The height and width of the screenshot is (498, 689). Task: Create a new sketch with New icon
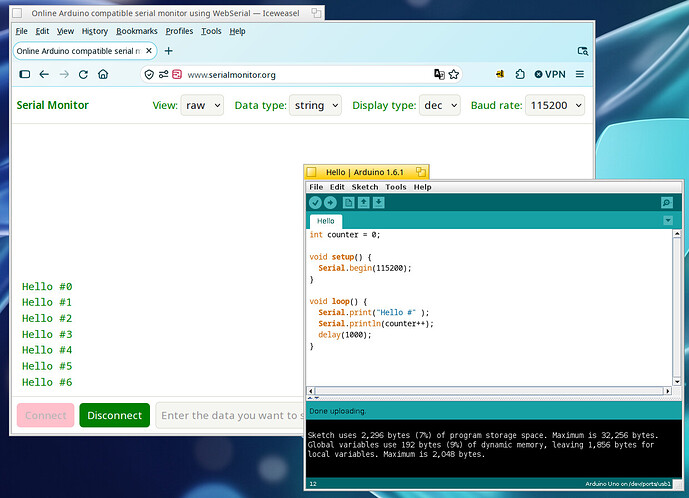(x=348, y=203)
